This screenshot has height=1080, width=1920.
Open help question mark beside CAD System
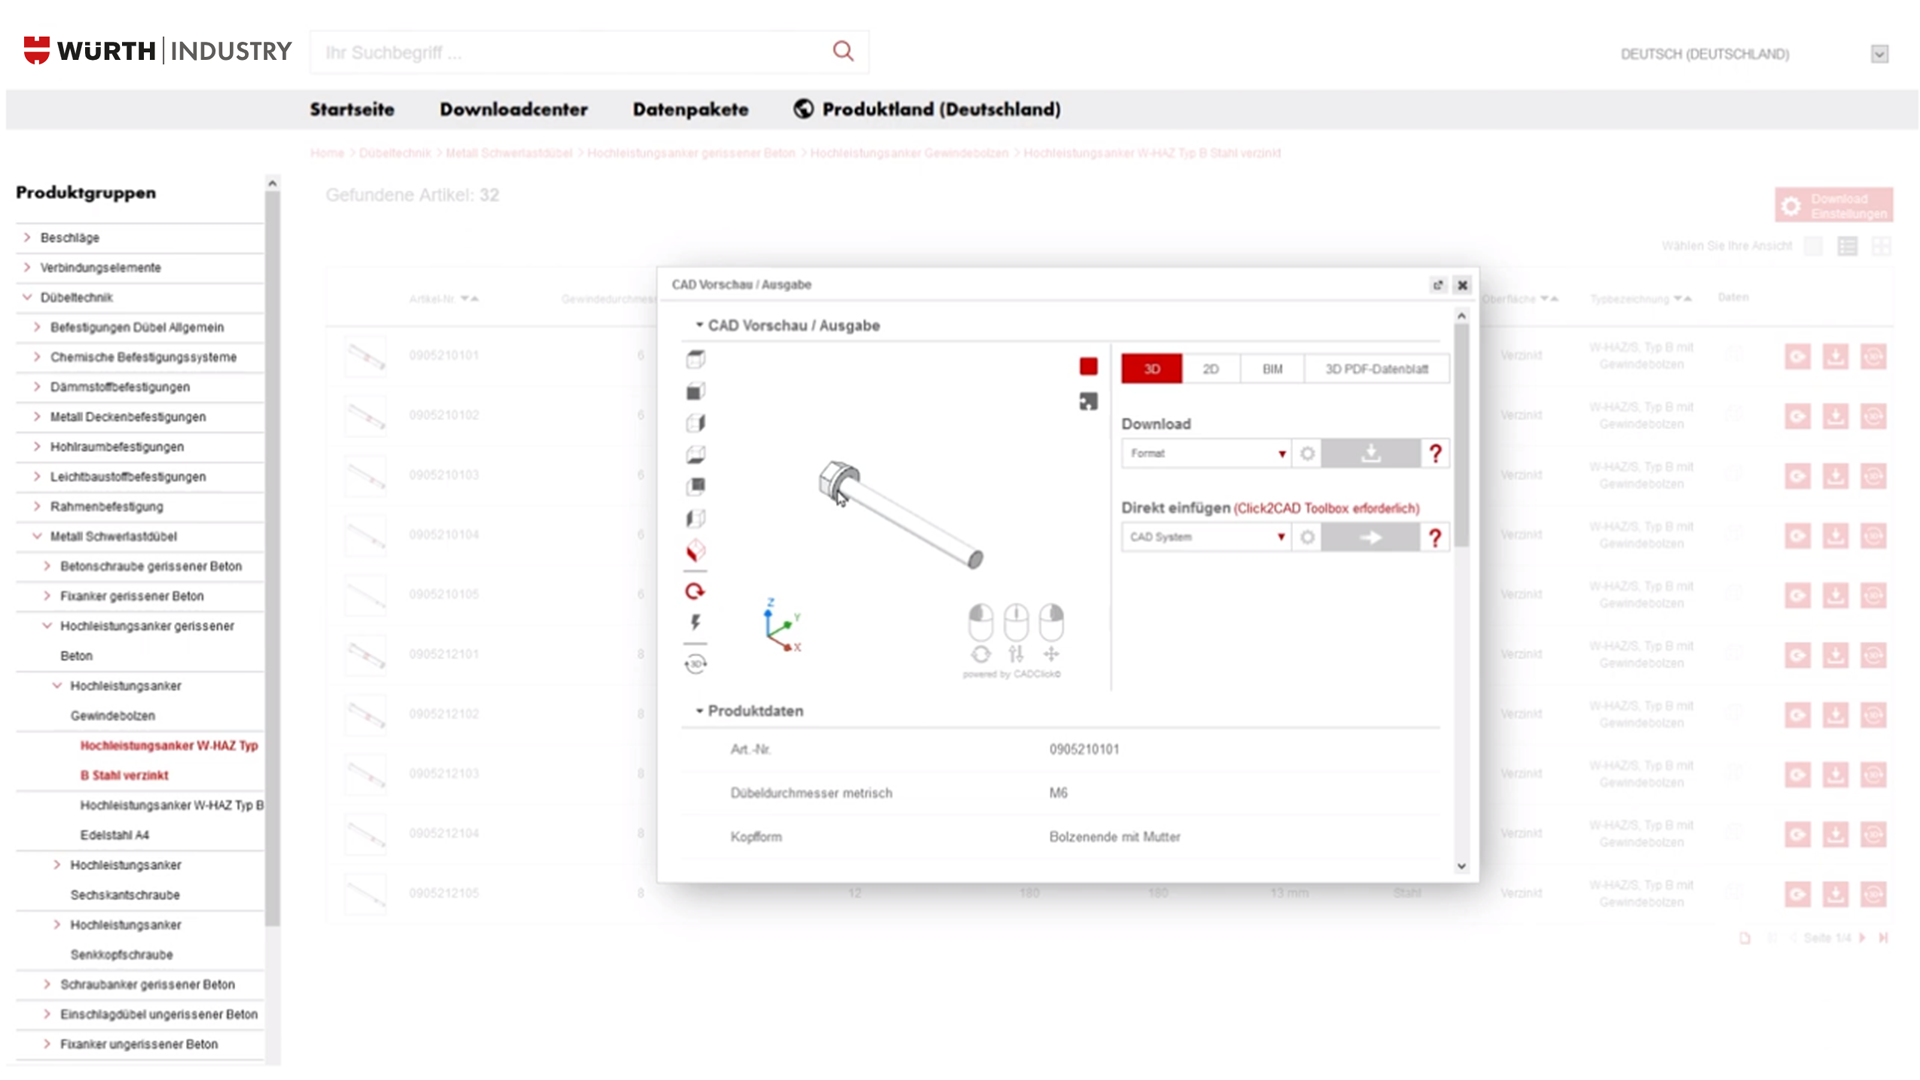coord(1435,538)
